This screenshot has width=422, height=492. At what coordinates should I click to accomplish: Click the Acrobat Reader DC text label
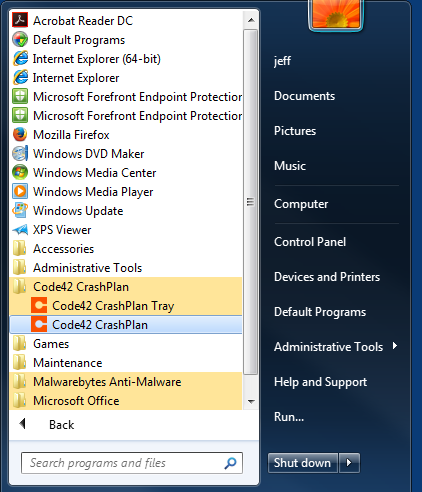(x=83, y=21)
